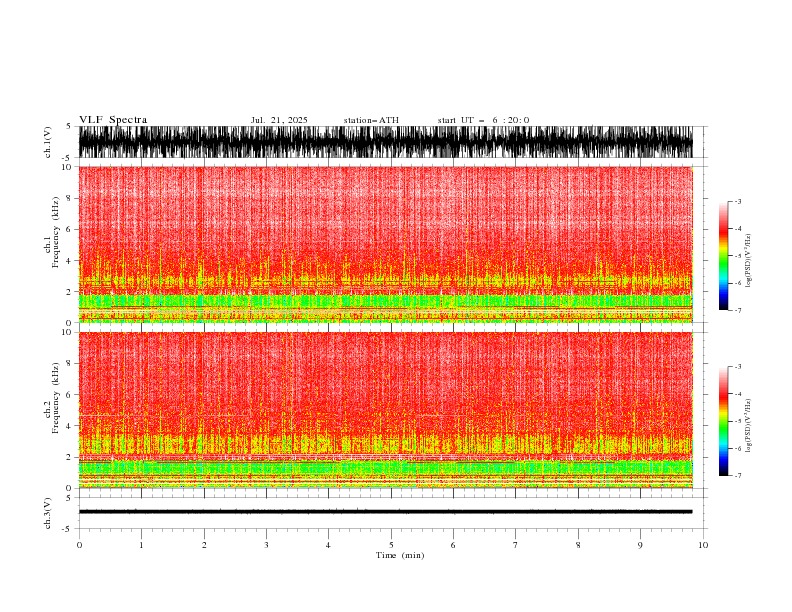Image resolution: width=792 pixels, height=612 pixels.
Task: Click the ch.3 waveform trace
Action: pos(385,512)
